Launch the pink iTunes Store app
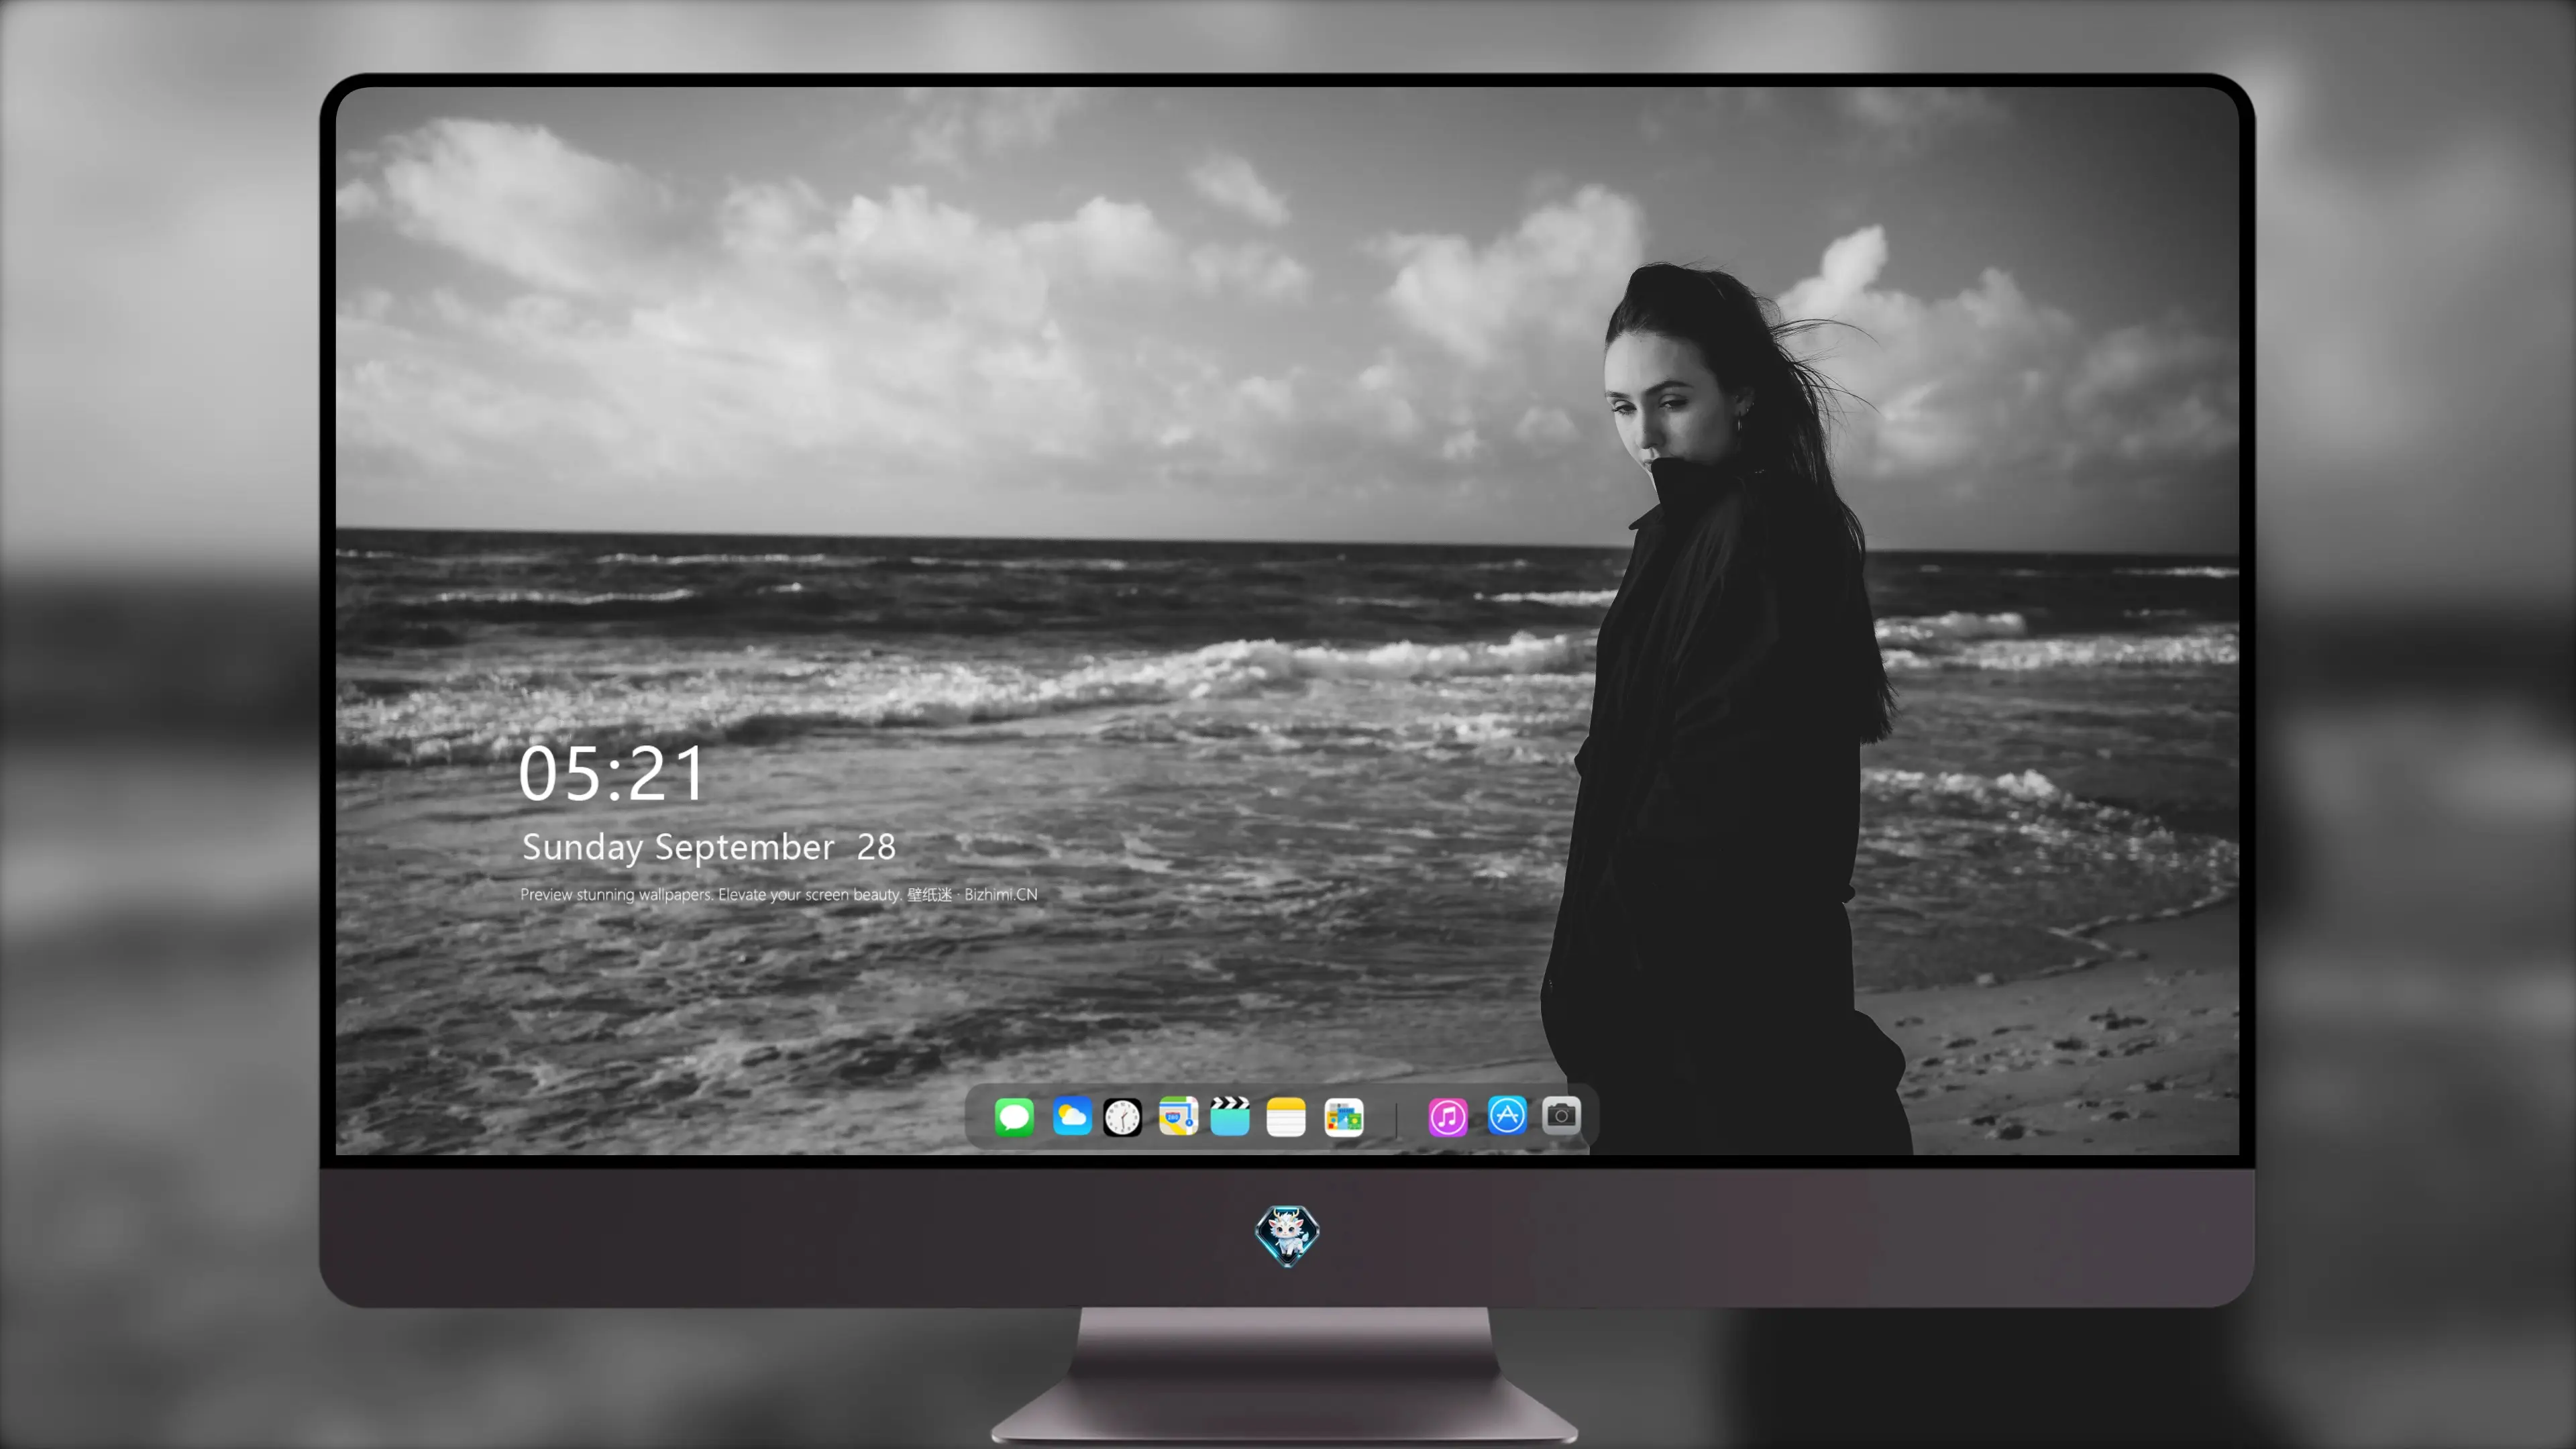The height and width of the screenshot is (1449, 2576). [x=1448, y=1117]
